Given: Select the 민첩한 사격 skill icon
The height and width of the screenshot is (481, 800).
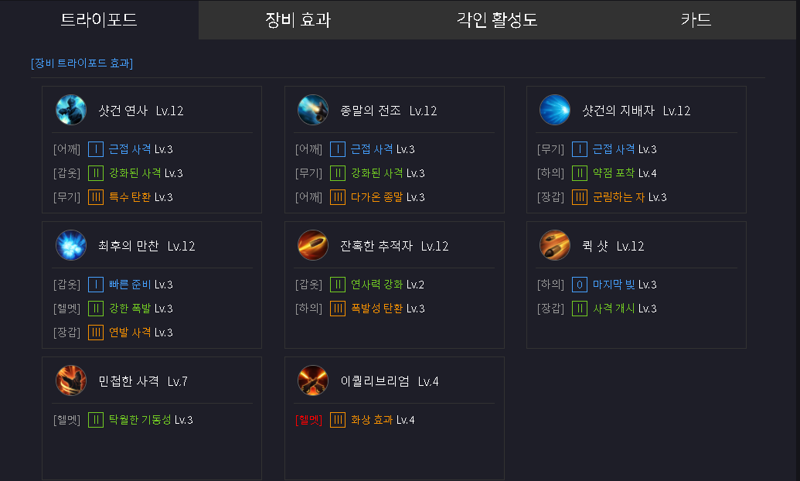Looking at the screenshot, I should coord(71,380).
